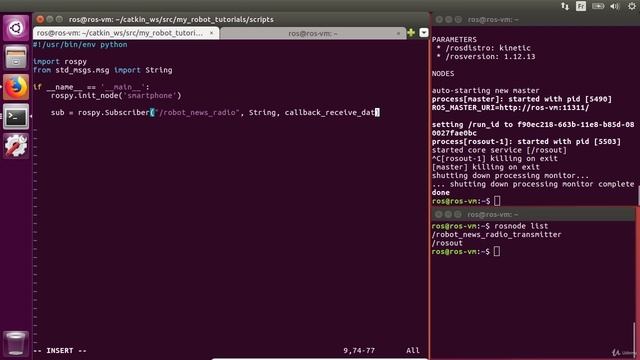The image size is (640, 360).
Task: Click the NODES heading in roscore output
Action: point(443,74)
